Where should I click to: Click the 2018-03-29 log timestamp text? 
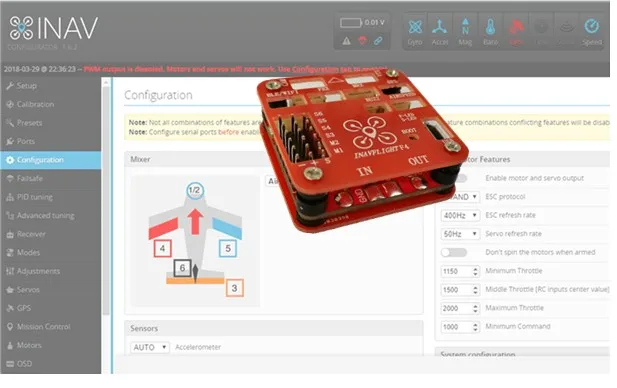click(x=39, y=69)
